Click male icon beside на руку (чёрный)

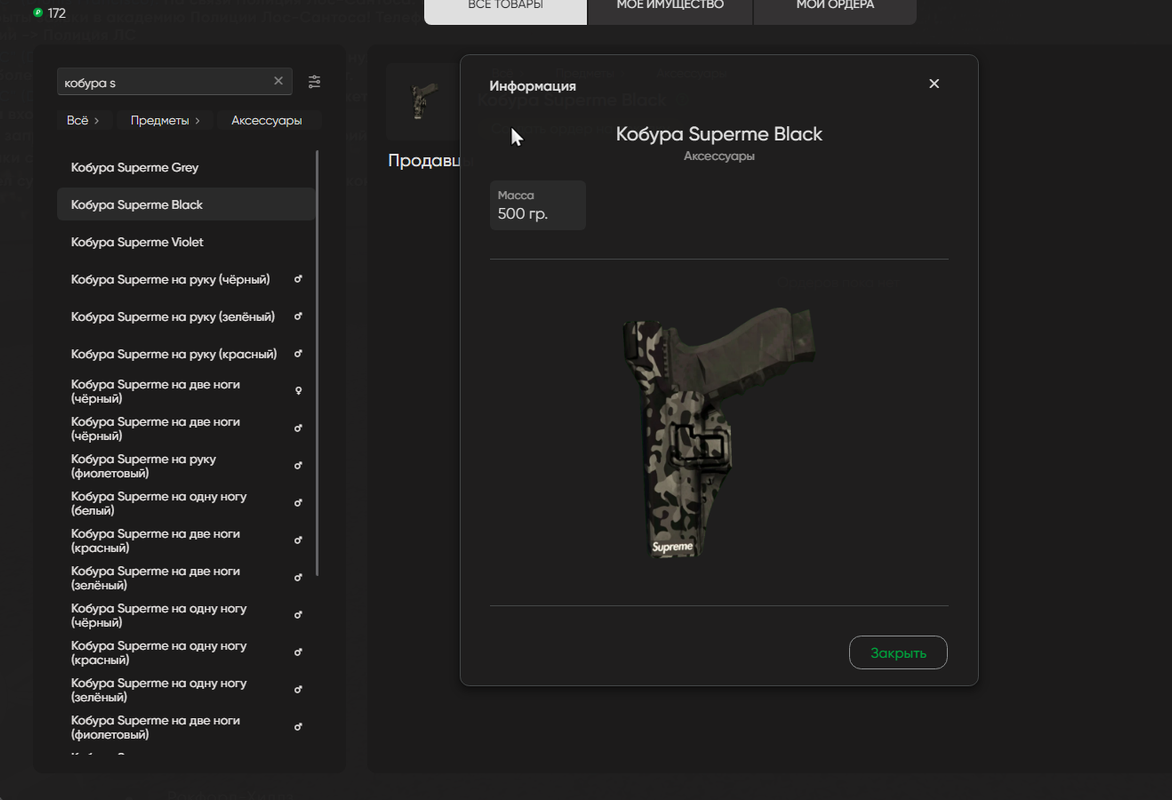pyautogui.click(x=297, y=279)
